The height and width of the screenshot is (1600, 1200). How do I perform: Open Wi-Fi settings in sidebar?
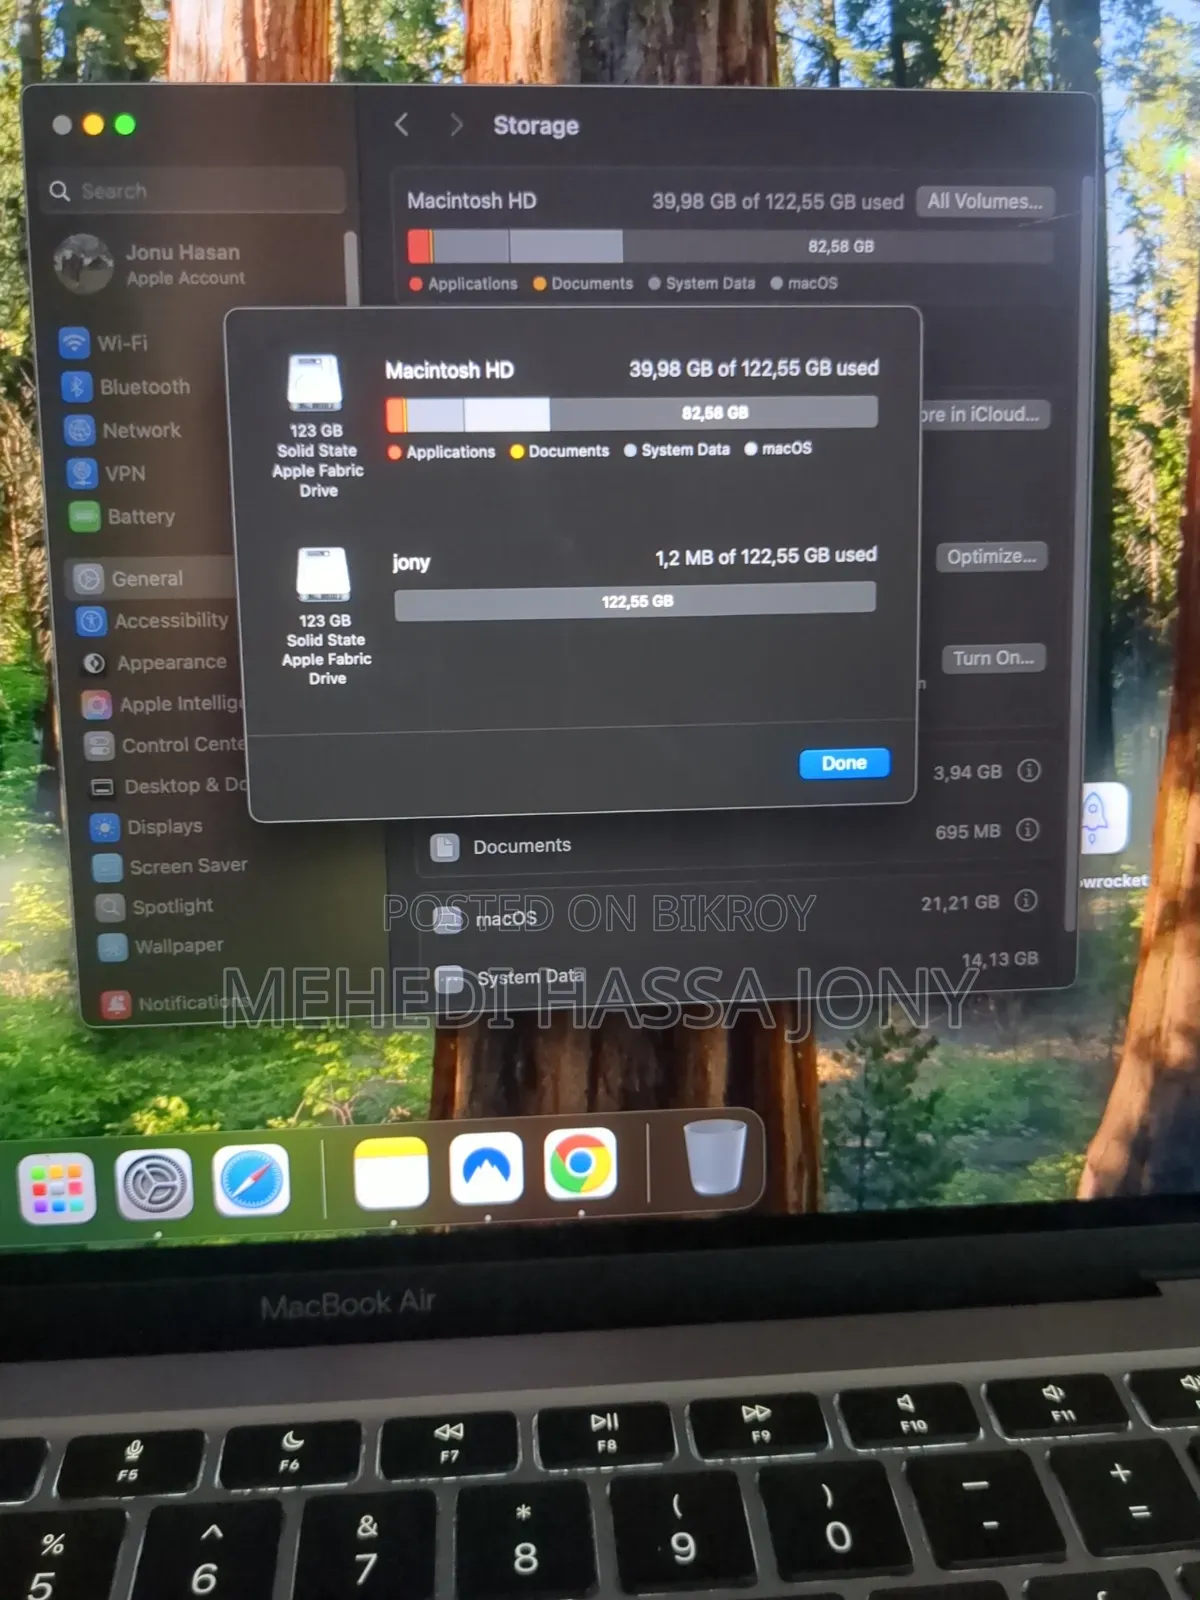[x=105, y=343]
